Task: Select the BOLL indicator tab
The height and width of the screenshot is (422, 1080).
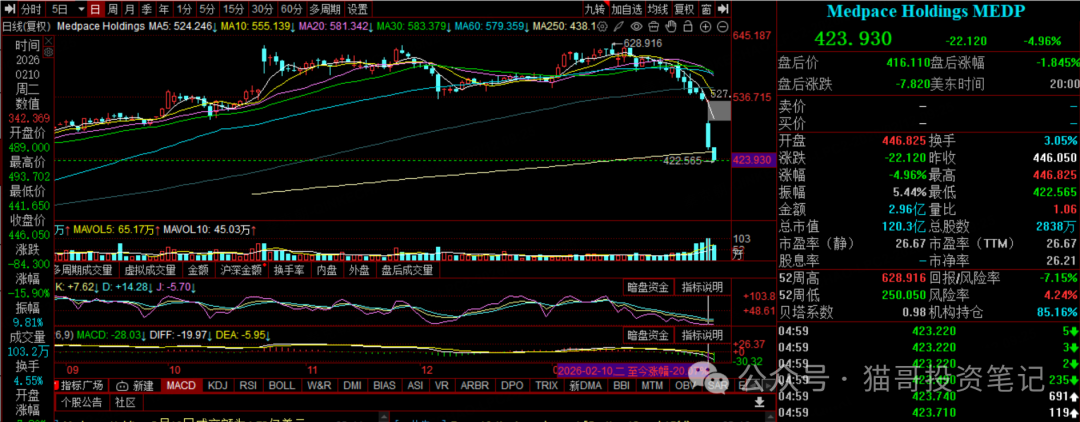Action: [x=281, y=385]
